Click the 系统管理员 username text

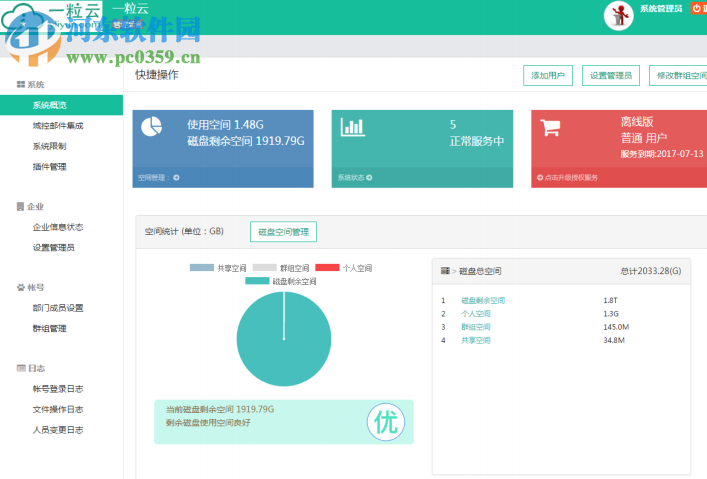pos(661,9)
